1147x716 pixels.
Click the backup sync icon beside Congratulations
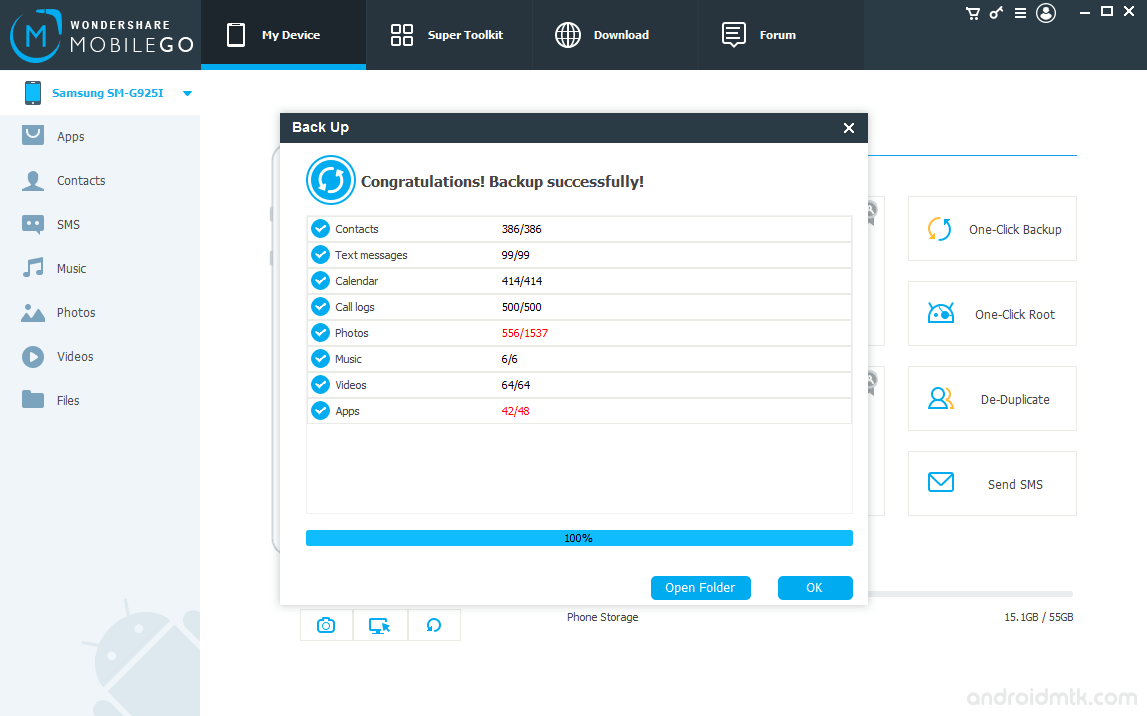click(x=331, y=180)
